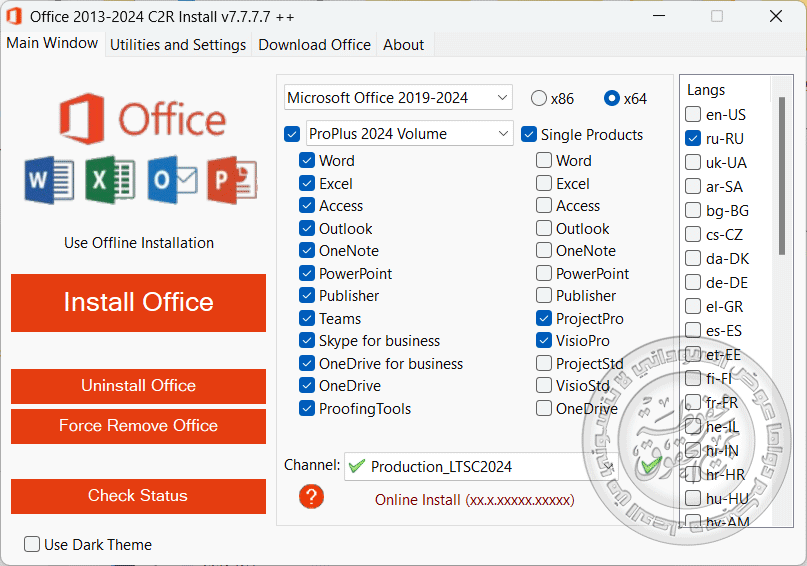Check VisioStd single product
The image size is (807, 566).
point(544,385)
